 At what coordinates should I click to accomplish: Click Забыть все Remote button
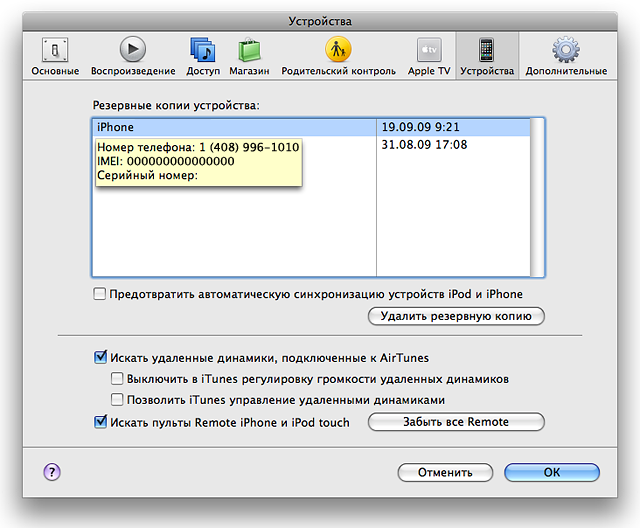(456, 422)
